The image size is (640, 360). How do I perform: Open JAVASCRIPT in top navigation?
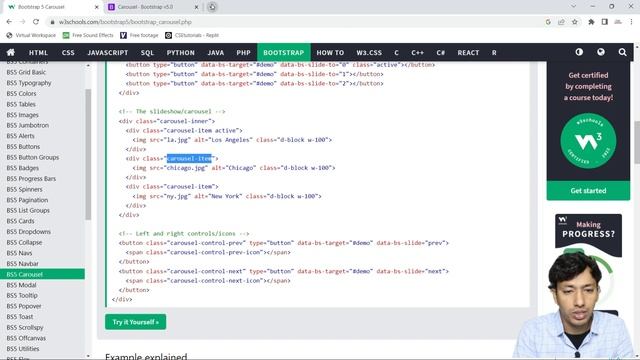108,52
